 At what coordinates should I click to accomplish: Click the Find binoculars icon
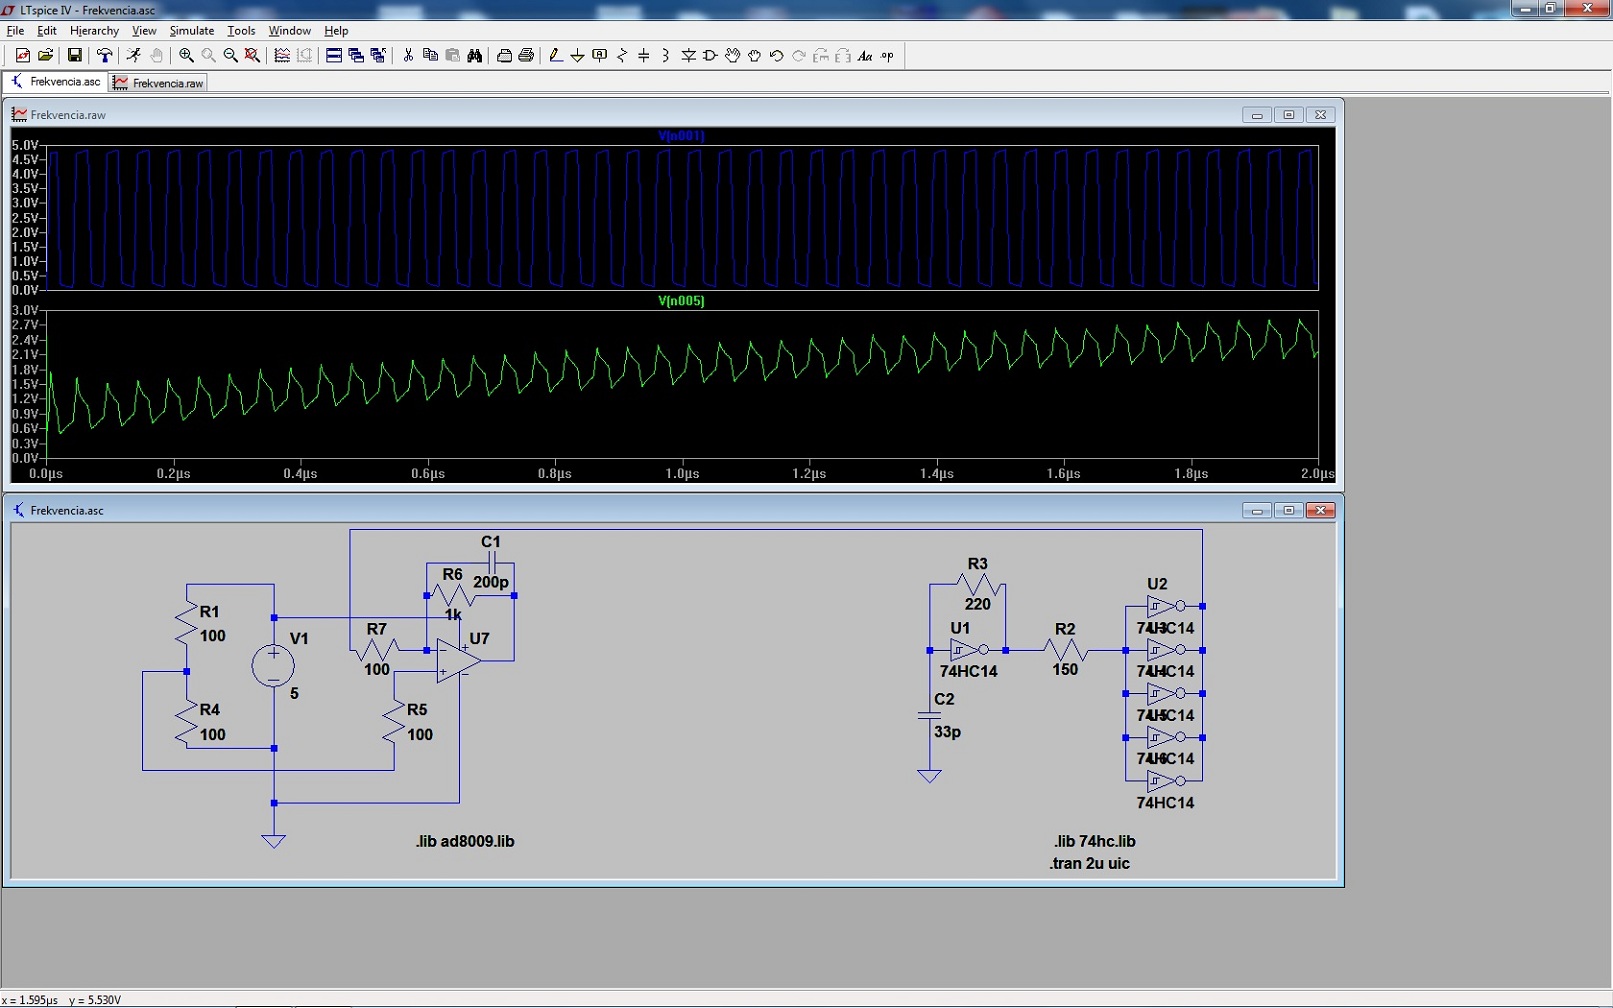pos(475,56)
